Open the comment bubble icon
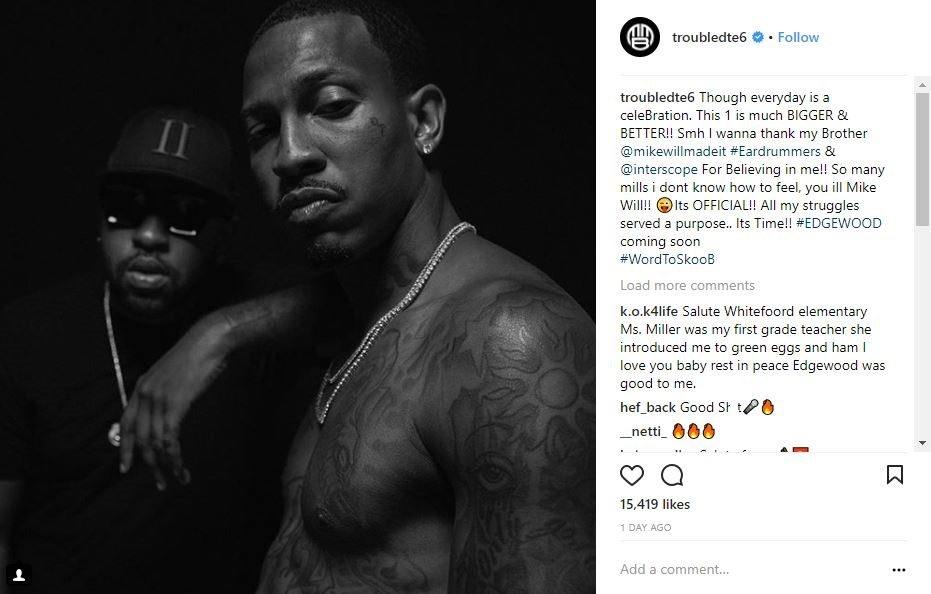The height and width of the screenshot is (594, 931). [672, 475]
